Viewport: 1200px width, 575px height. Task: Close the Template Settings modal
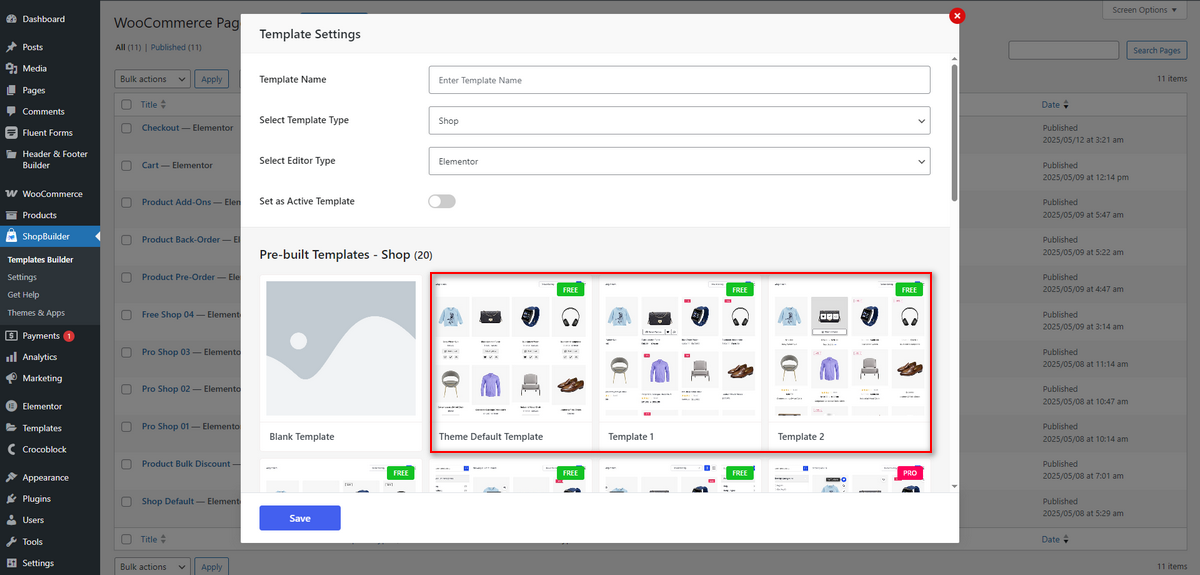pos(957,15)
